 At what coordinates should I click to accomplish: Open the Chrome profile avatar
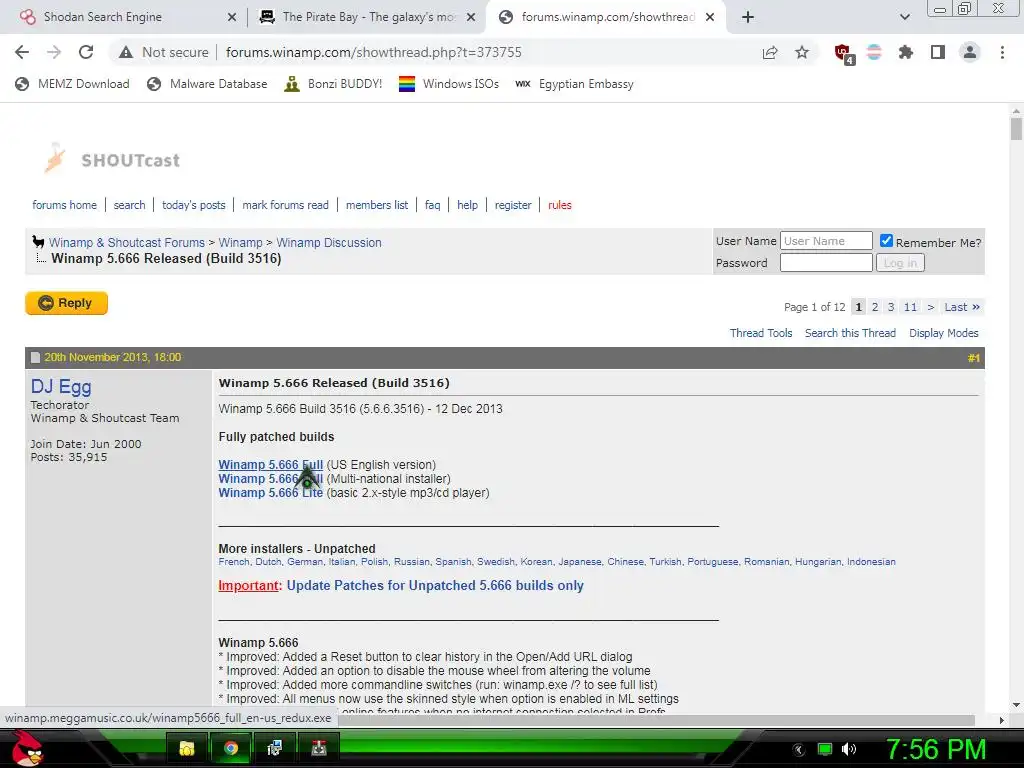[970, 52]
